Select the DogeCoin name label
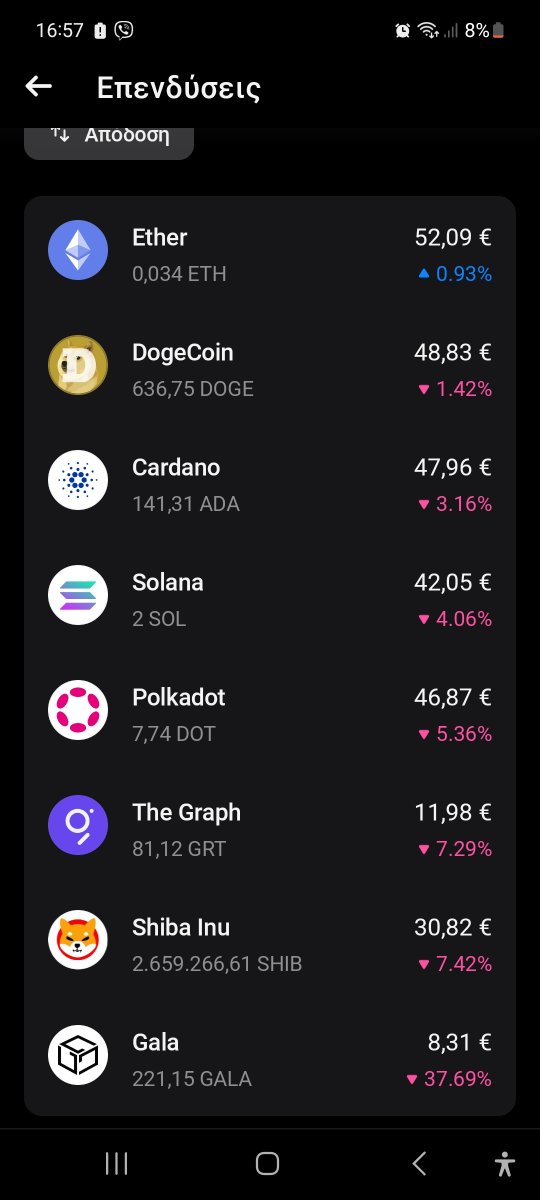The width and height of the screenshot is (540, 1200). pyautogui.click(x=183, y=352)
